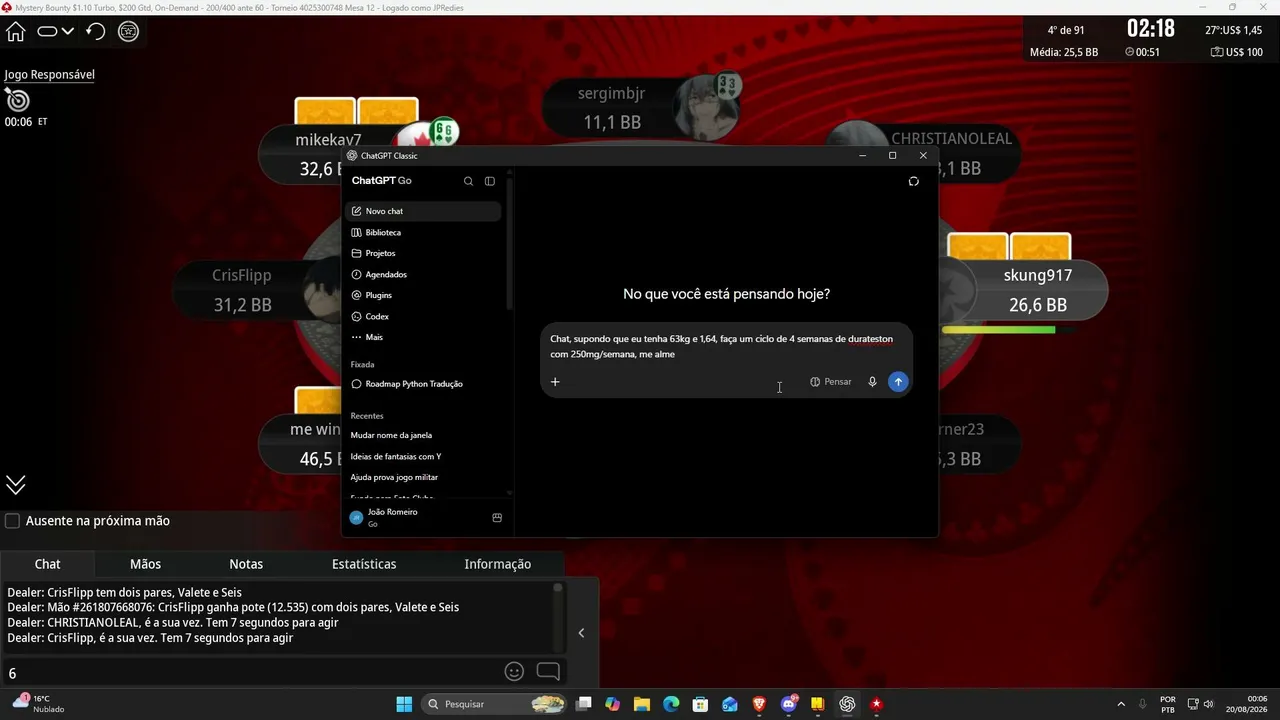Switch to ChatGPT taskbar icon

pyautogui.click(x=847, y=704)
